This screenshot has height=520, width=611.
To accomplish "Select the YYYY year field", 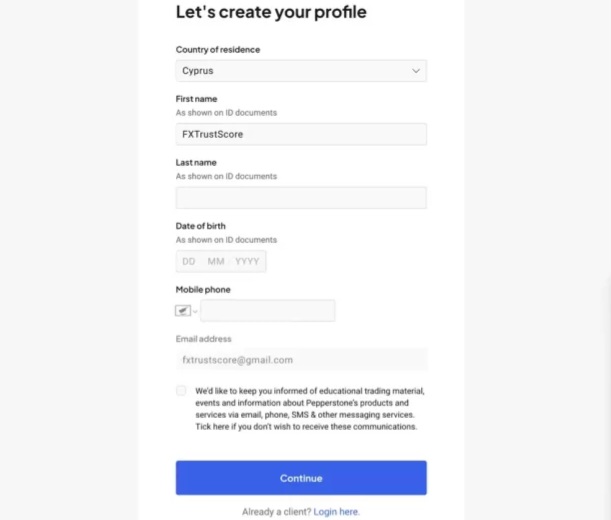I will 247,262.
